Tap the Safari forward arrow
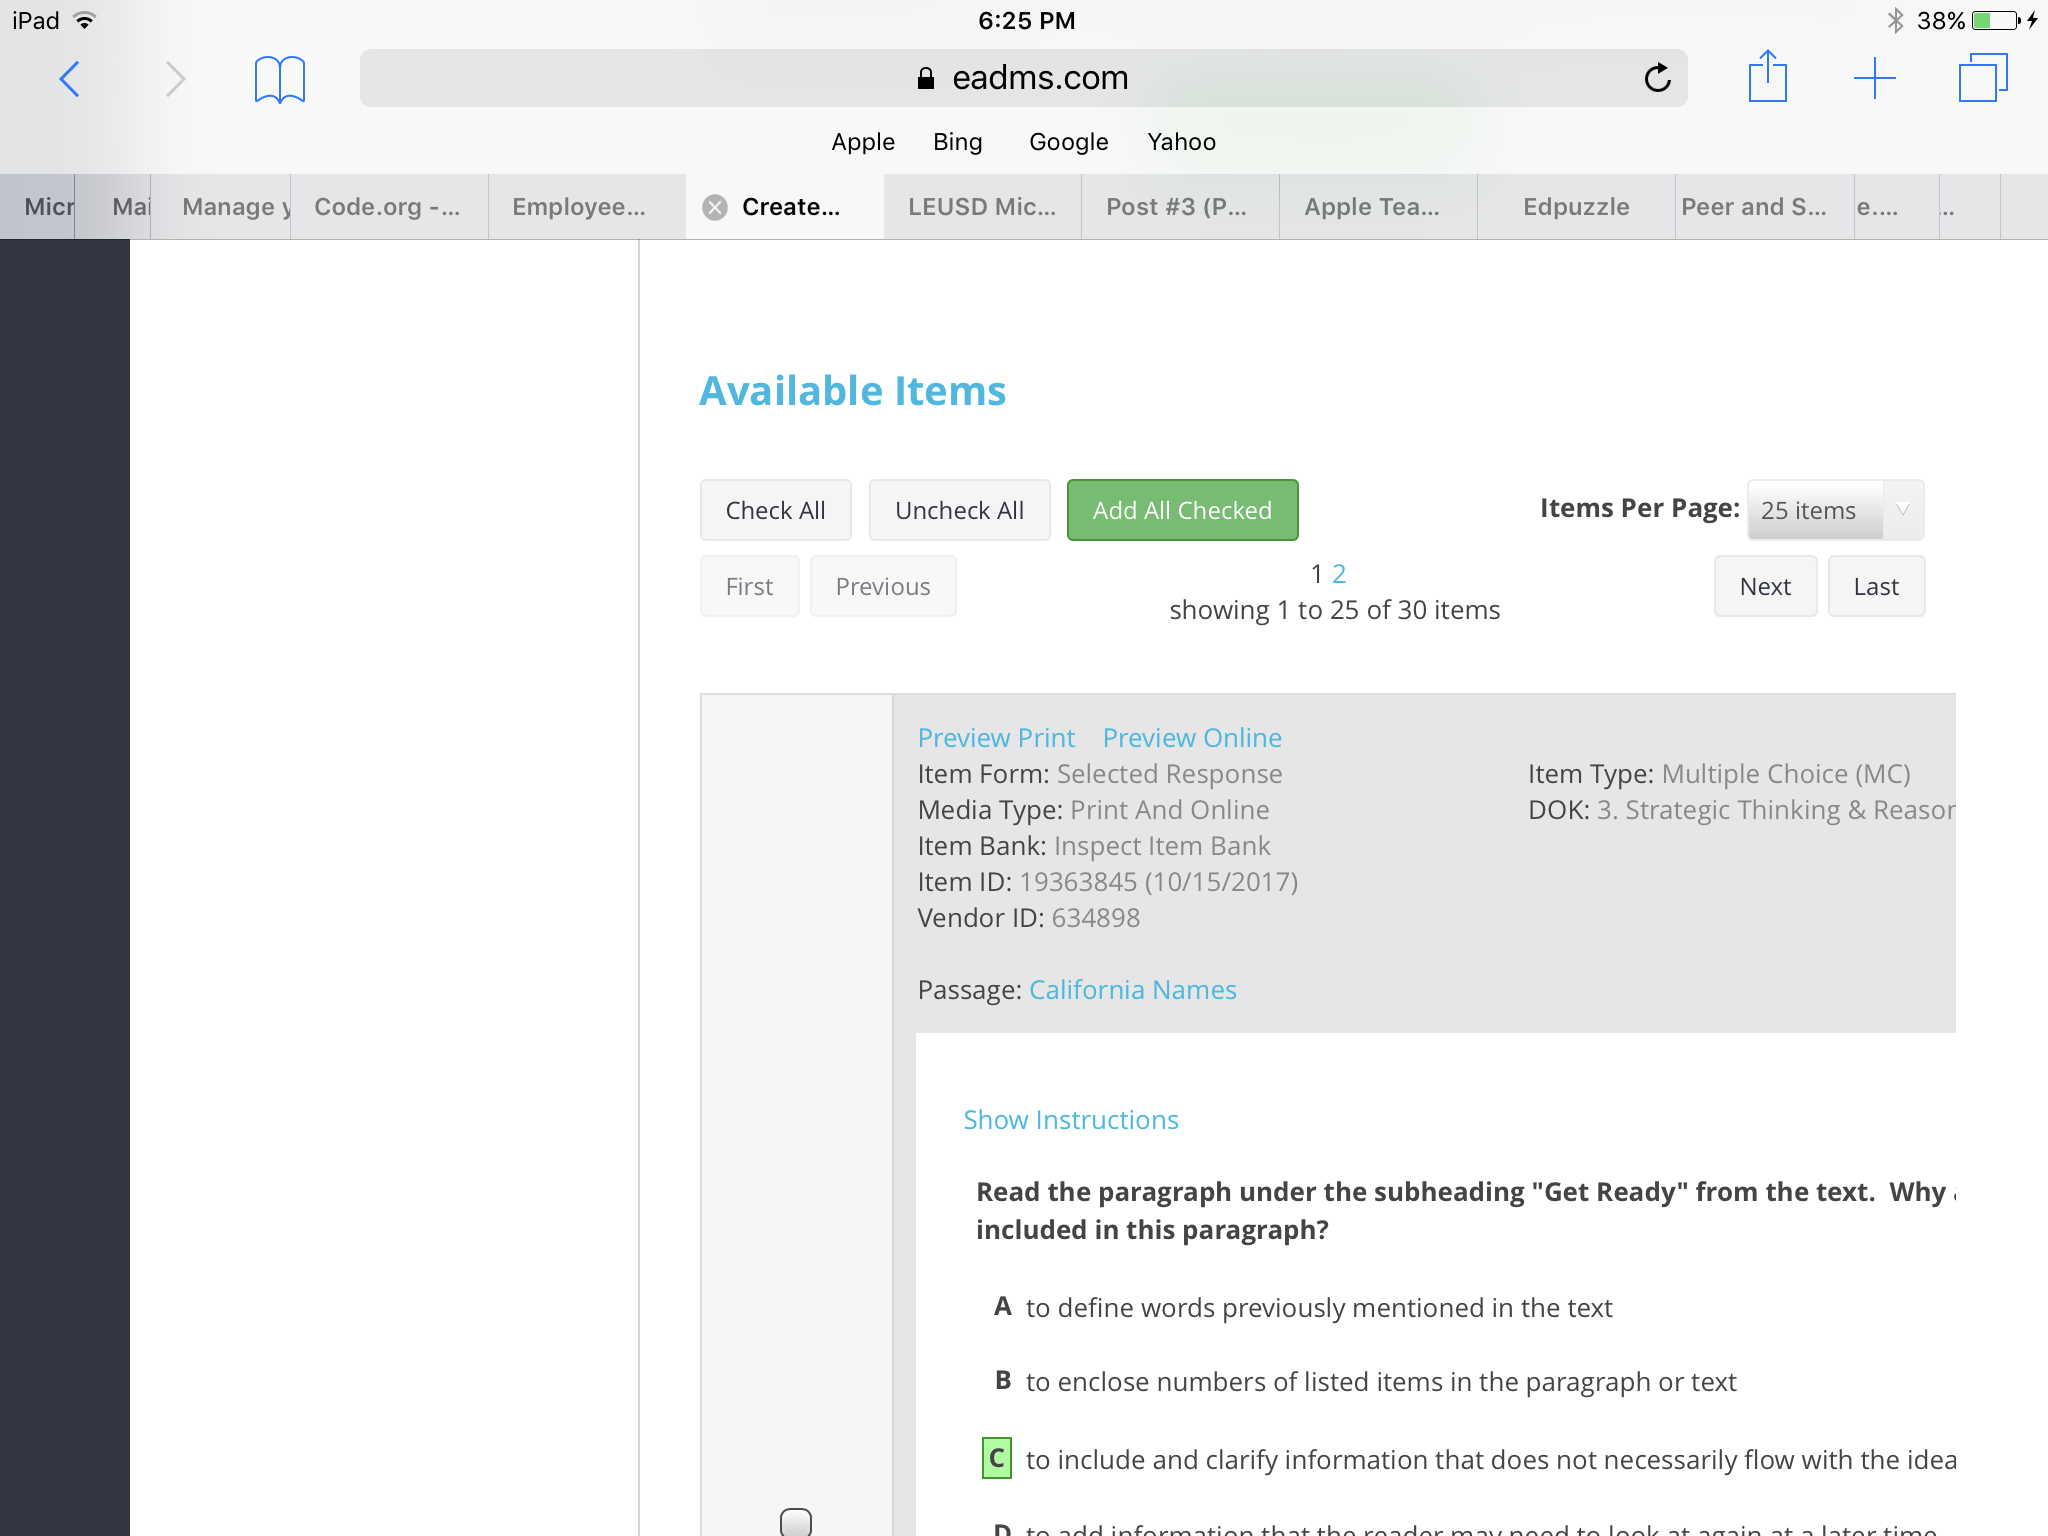2048x1536 pixels. tap(175, 79)
